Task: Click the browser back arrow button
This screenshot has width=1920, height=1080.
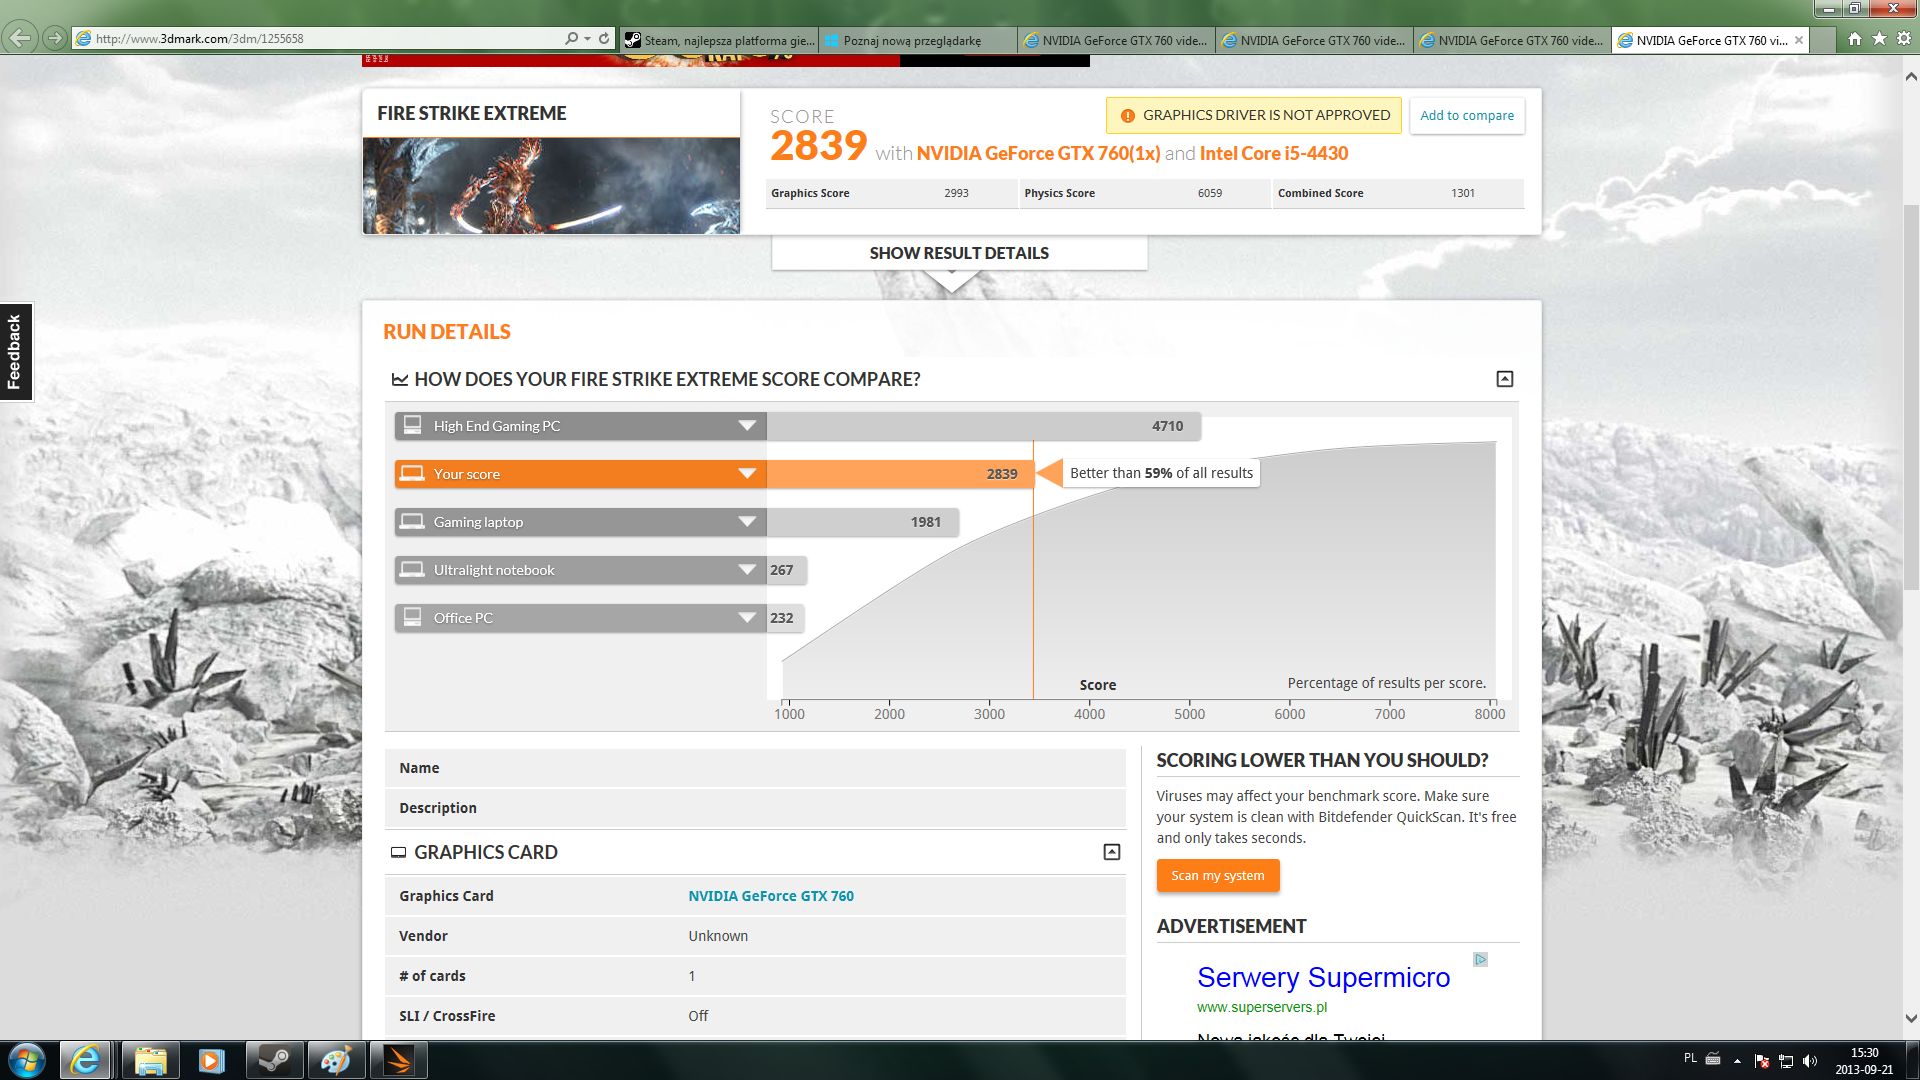Action: (19, 38)
